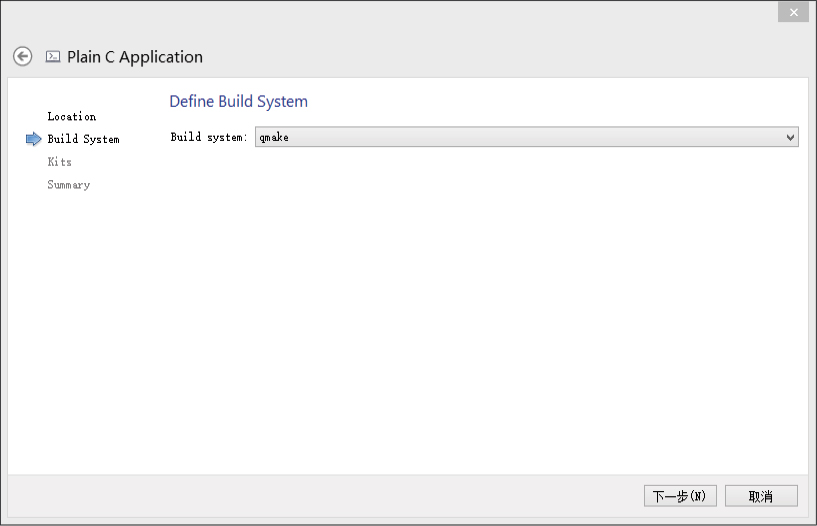Click the blue arrow marker beside Build System
The width and height of the screenshot is (817, 526).
pos(34,139)
